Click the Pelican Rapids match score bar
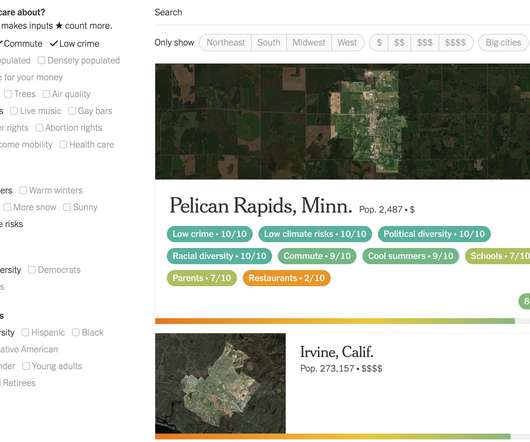The width and height of the screenshot is (530, 442). (x=342, y=321)
